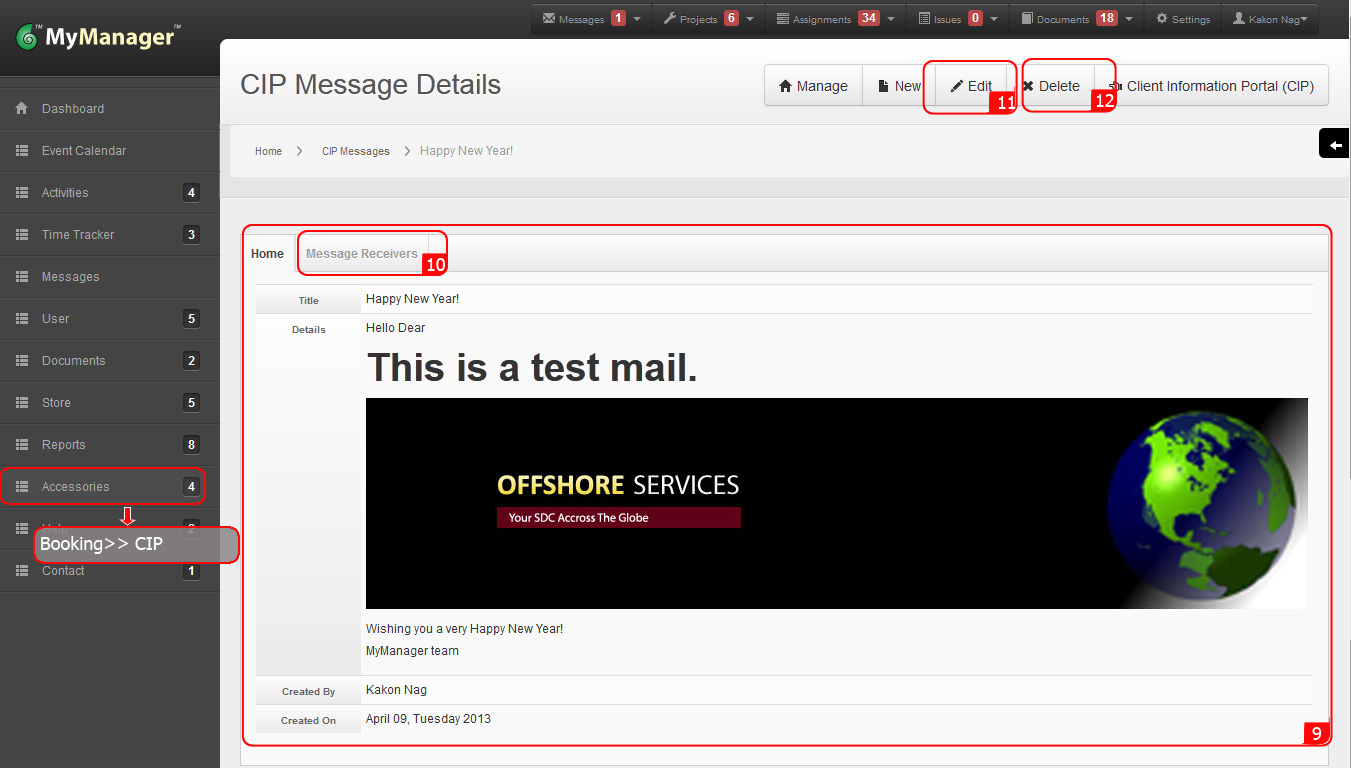1351x768 pixels.
Task: Click the Documents icon in top bar
Action: pos(1027,19)
